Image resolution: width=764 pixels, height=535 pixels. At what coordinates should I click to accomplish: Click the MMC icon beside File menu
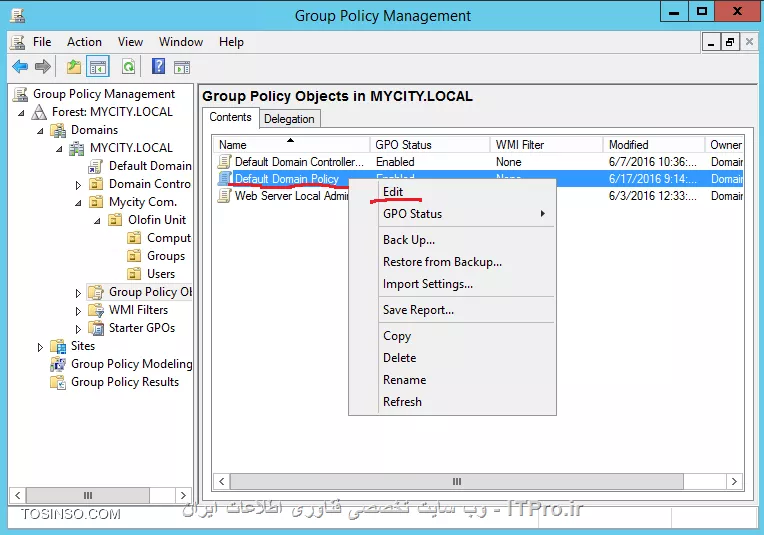tap(18, 42)
